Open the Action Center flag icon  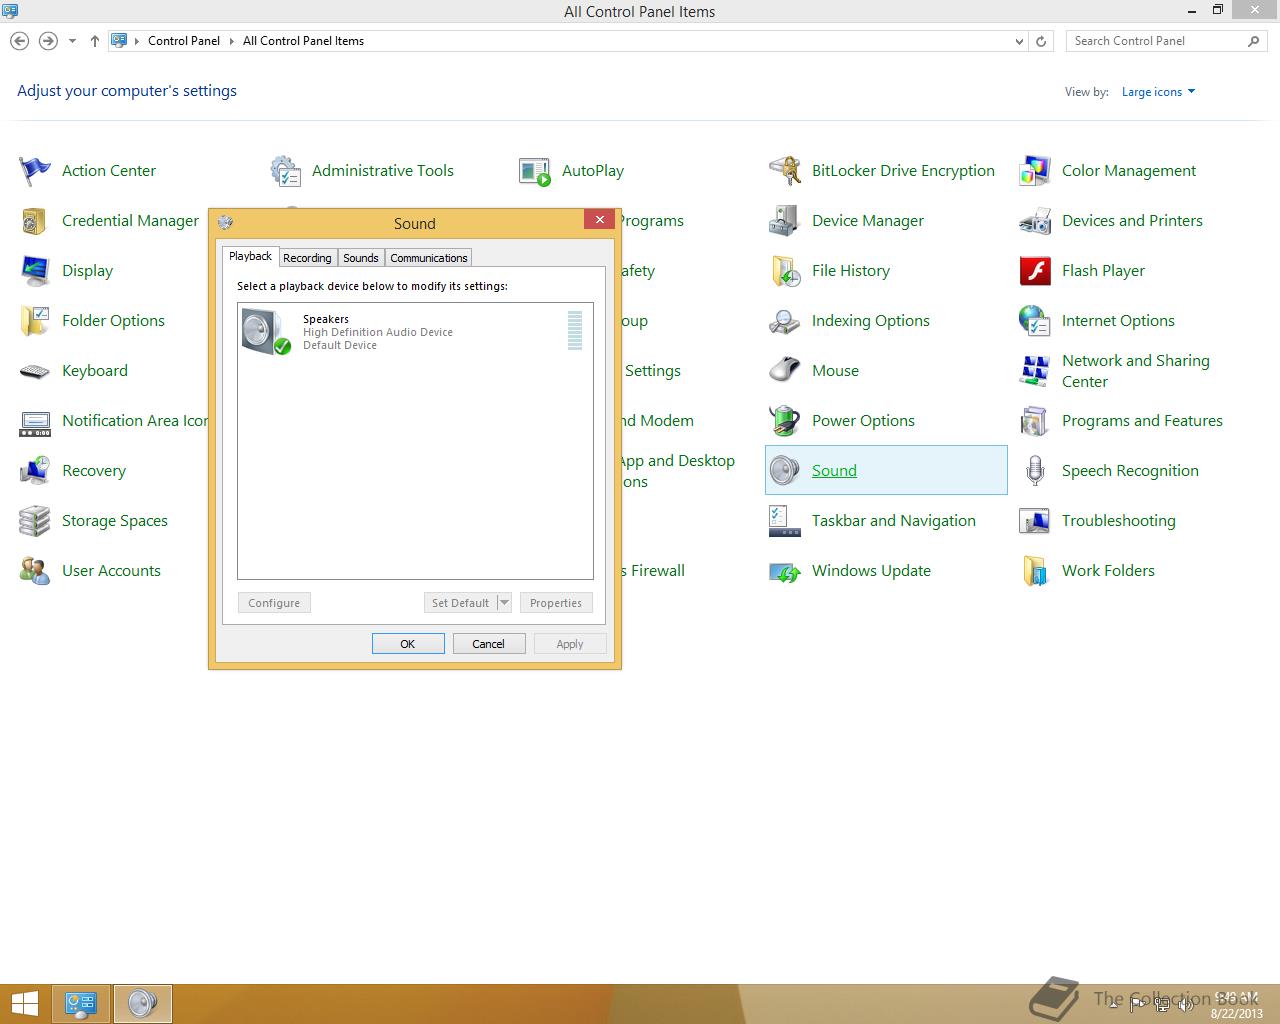(35, 171)
